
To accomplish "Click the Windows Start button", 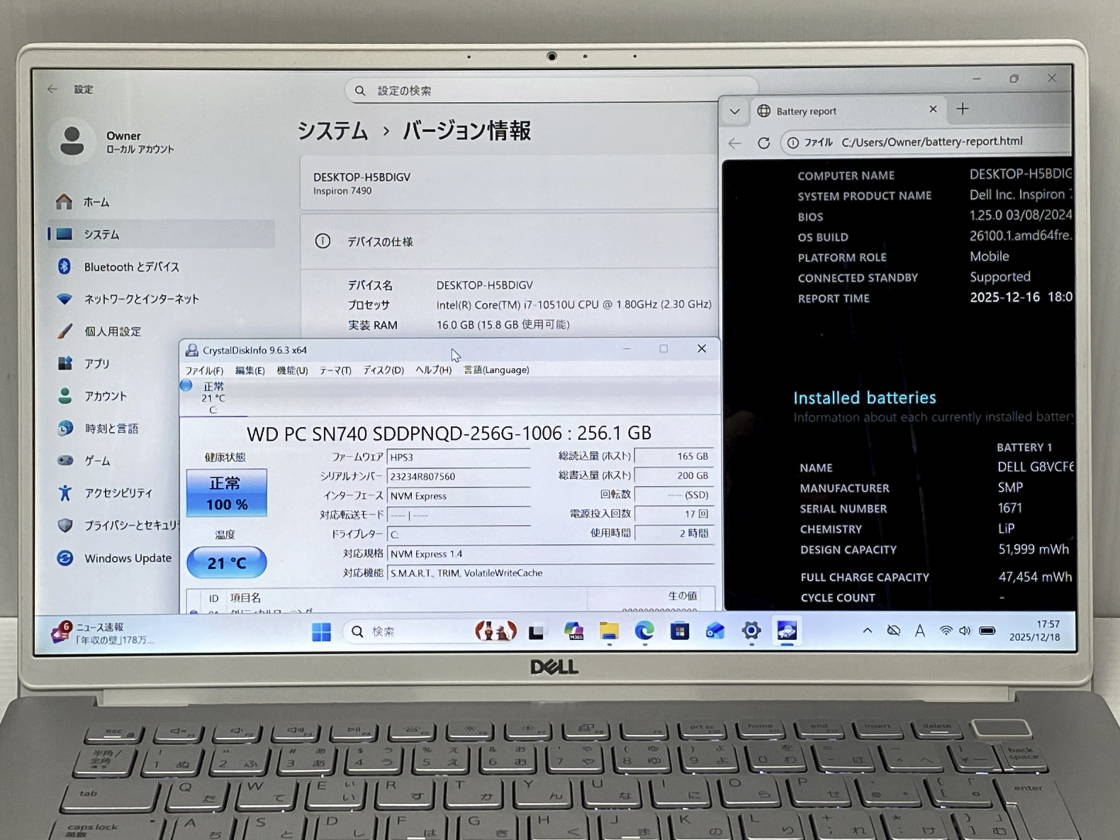I will tap(321, 632).
